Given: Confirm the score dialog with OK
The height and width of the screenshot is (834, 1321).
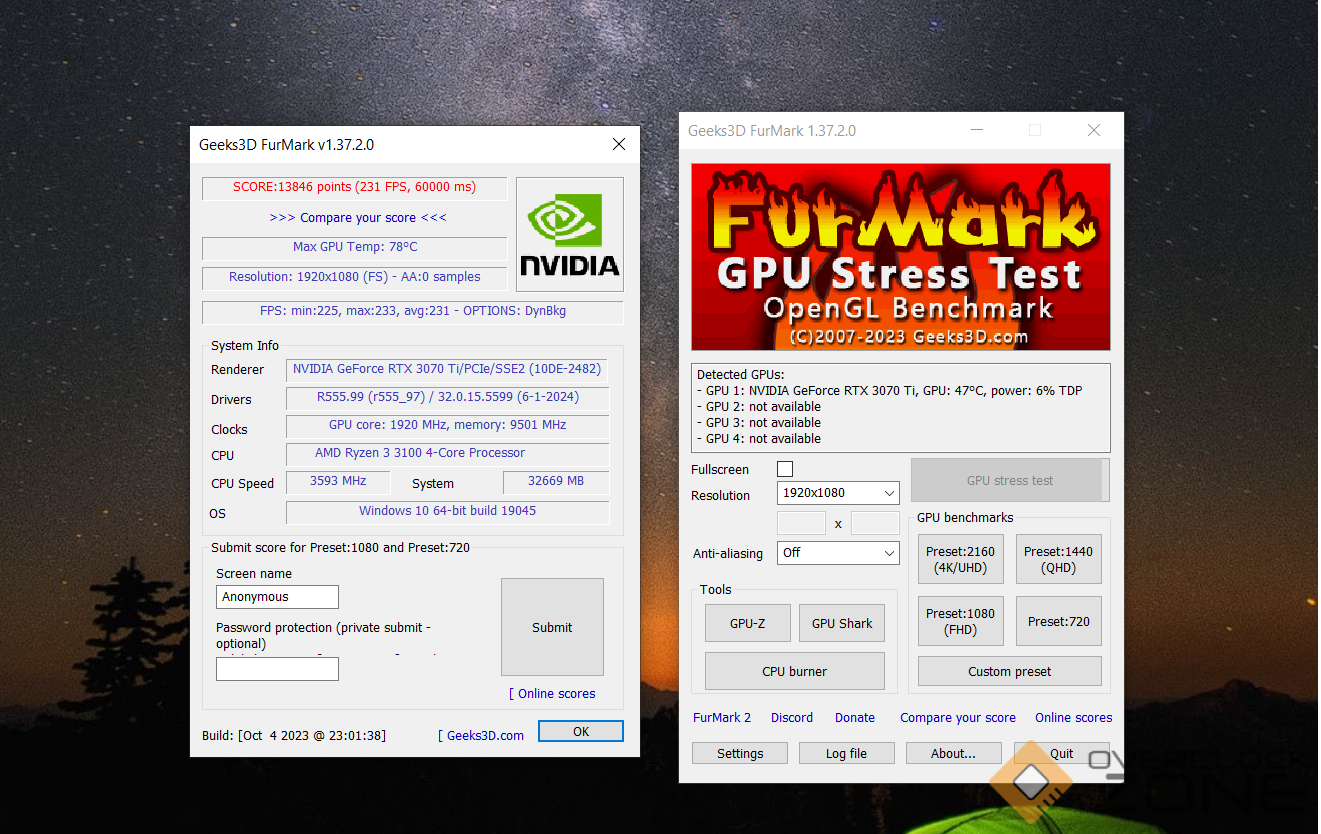Looking at the screenshot, I should point(581,731).
